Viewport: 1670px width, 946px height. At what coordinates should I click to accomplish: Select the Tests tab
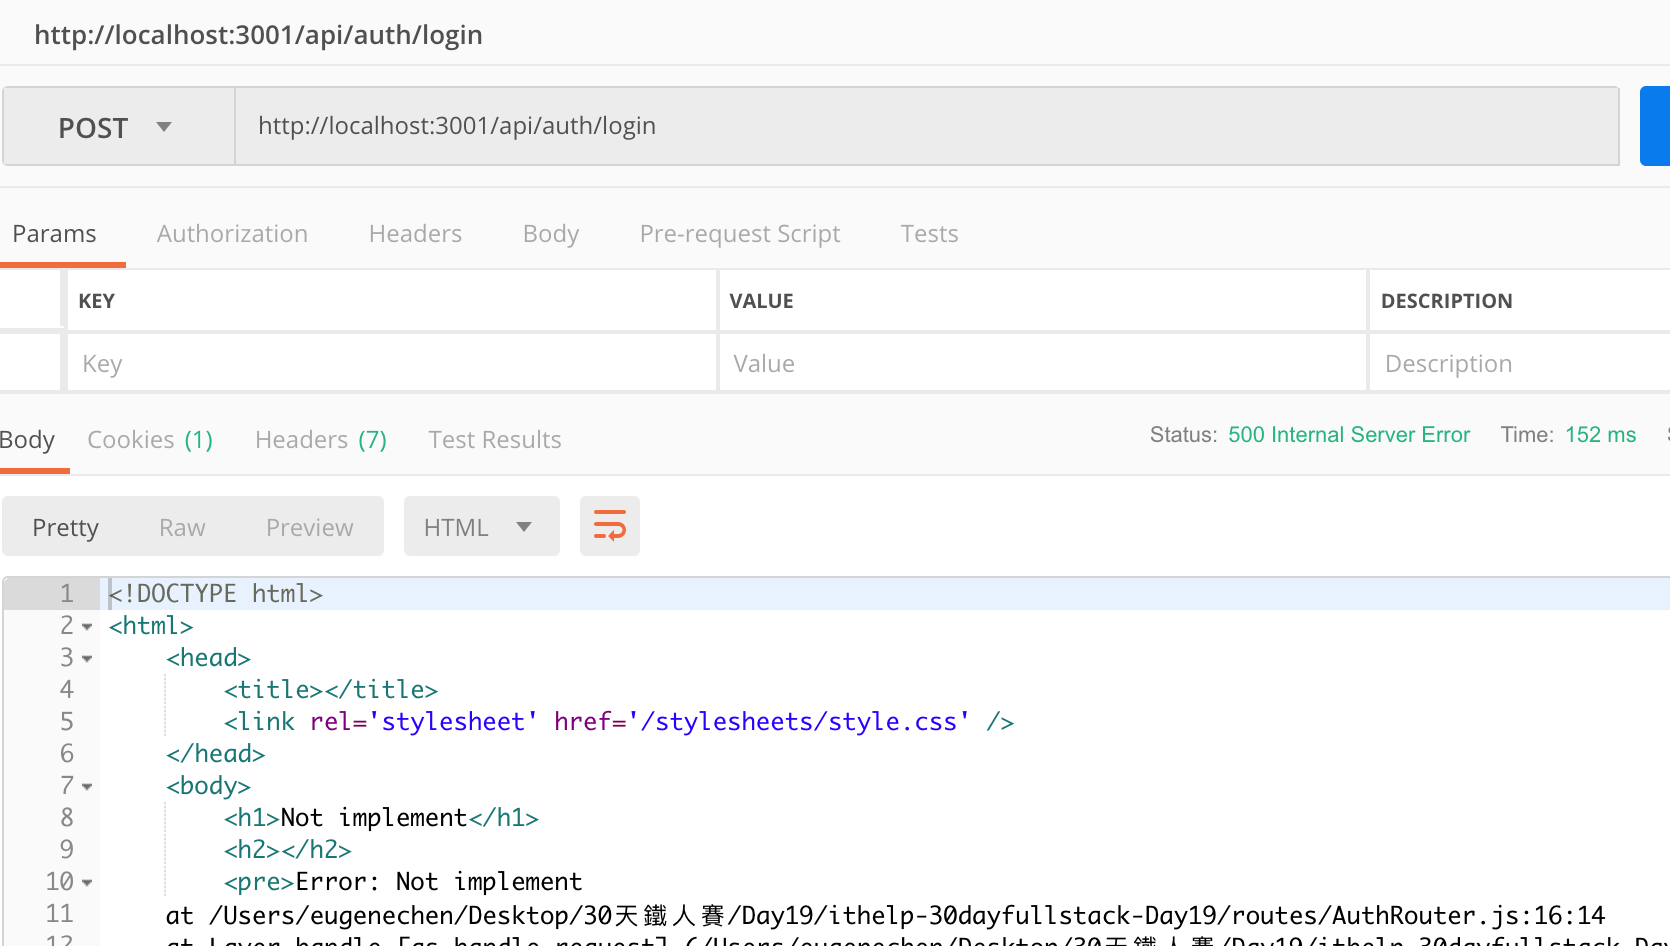929,234
